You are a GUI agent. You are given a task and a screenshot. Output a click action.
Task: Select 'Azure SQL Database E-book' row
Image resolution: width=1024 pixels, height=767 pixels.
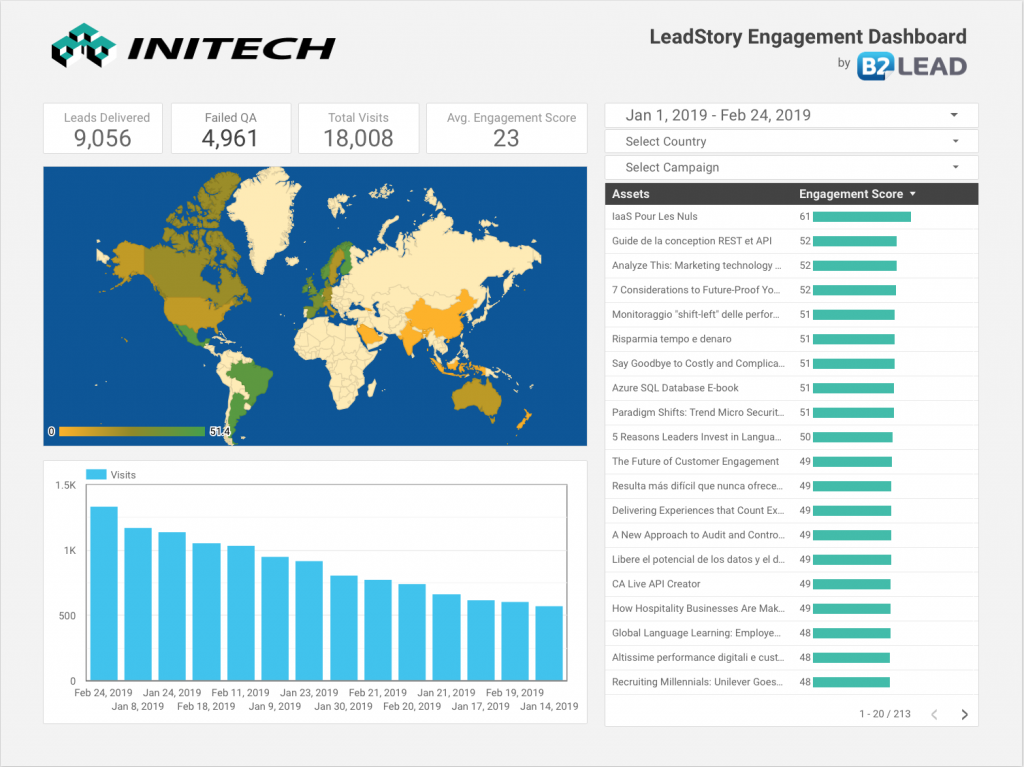(x=792, y=388)
